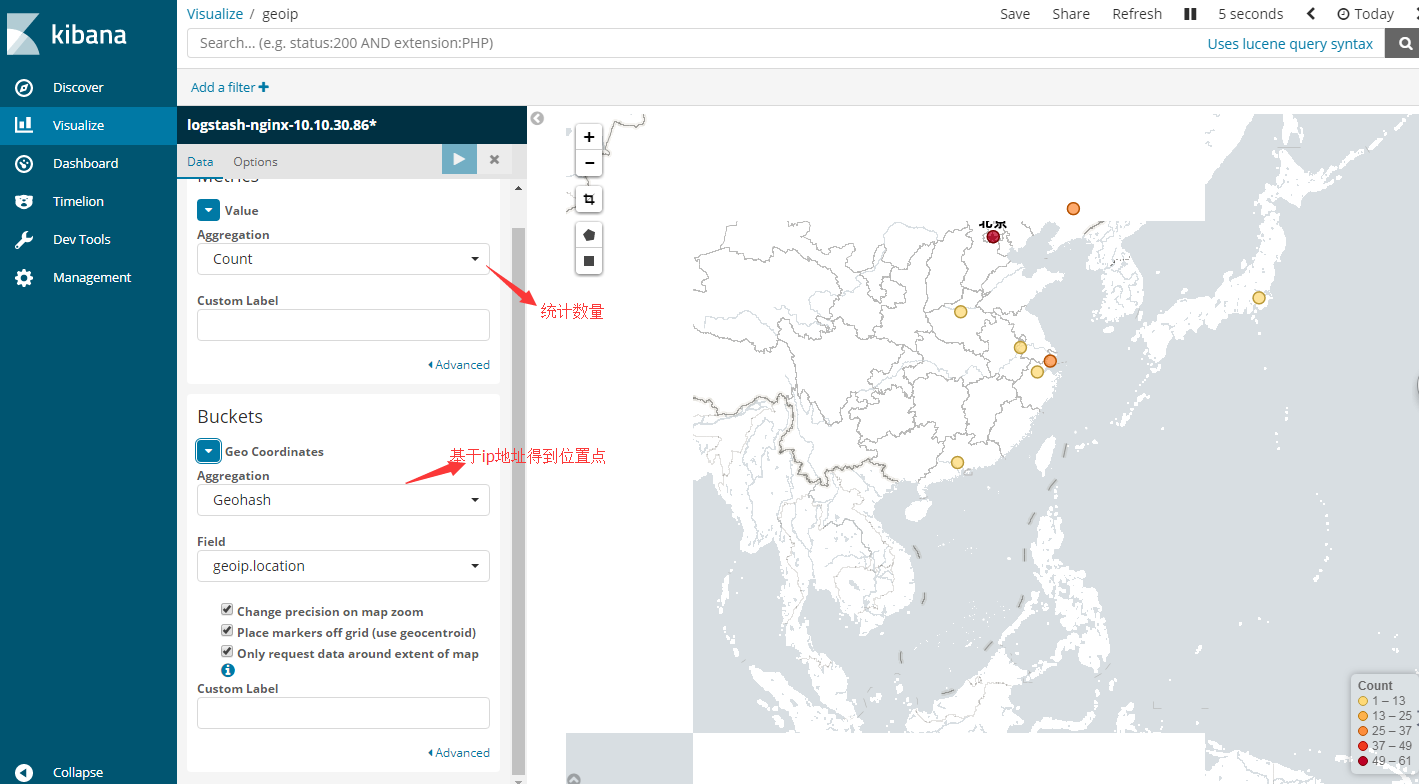The width and height of the screenshot is (1419, 784).
Task: Click the Count legend title
Action: click(x=1375, y=685)
